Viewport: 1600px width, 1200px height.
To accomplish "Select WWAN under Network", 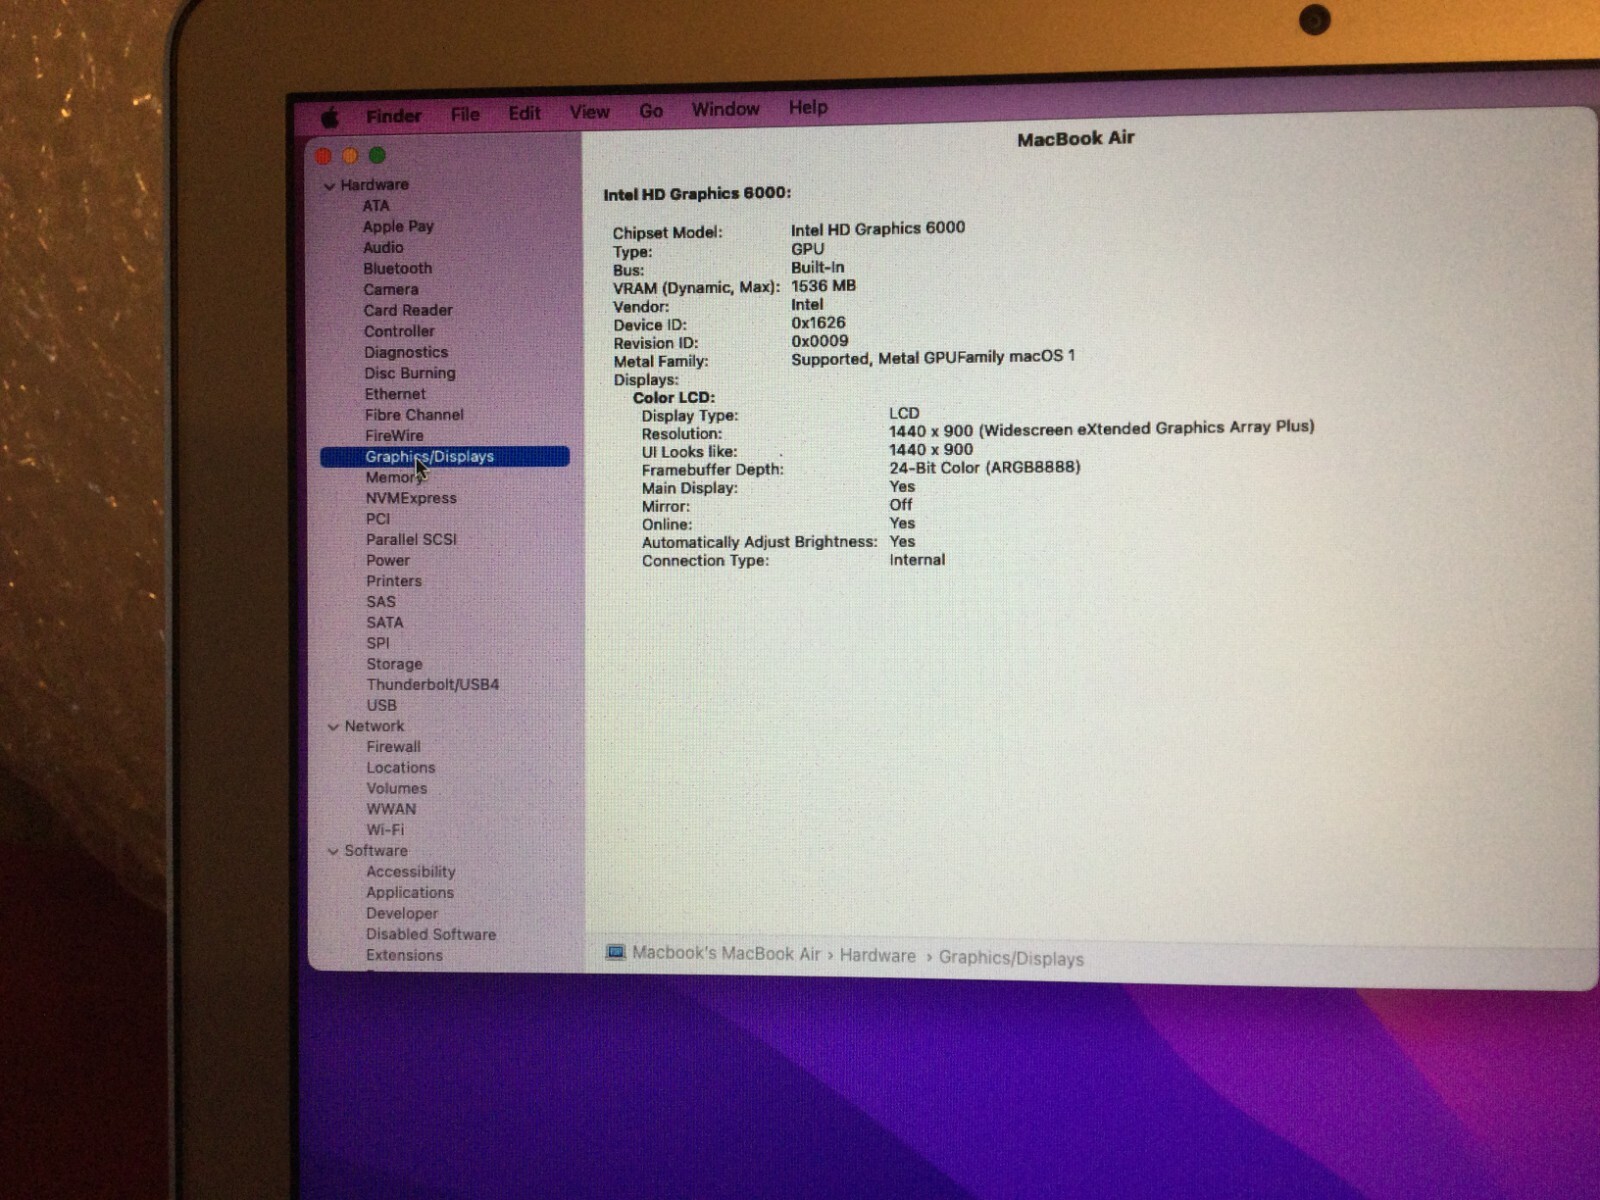I will coord(391,810).
